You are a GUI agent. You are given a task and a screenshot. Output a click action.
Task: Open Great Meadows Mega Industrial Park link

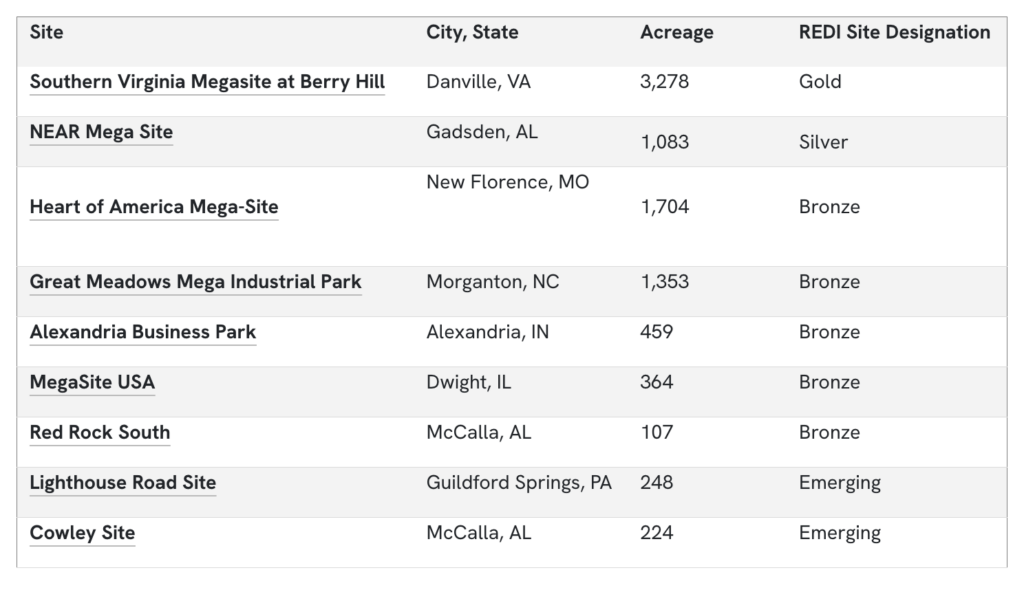coord(195,282)
